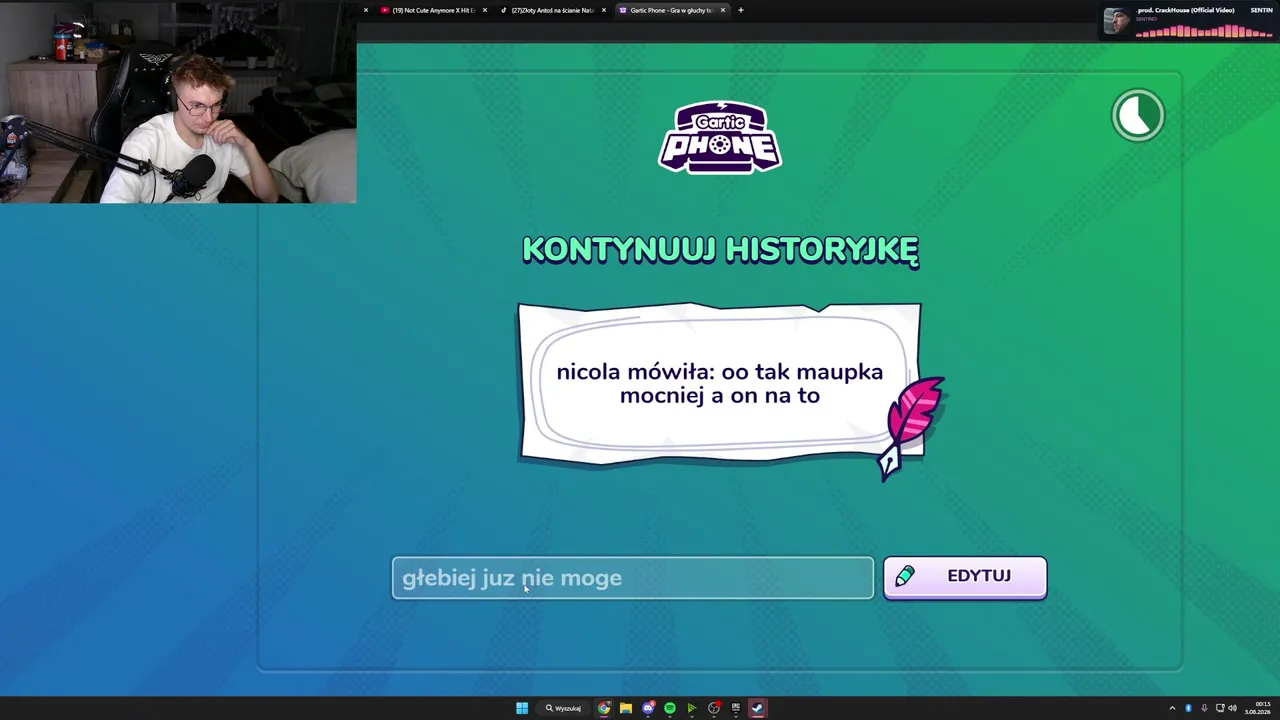Click the story input field
The width and height of the screenshot is (1280, 720).
click(x=632, y=578)
